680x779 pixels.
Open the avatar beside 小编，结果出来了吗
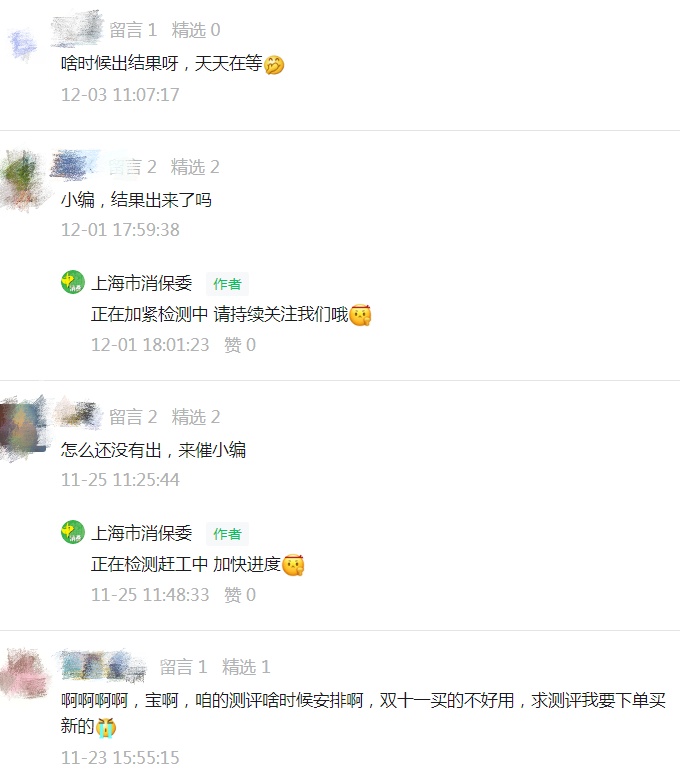coord(22,180)
